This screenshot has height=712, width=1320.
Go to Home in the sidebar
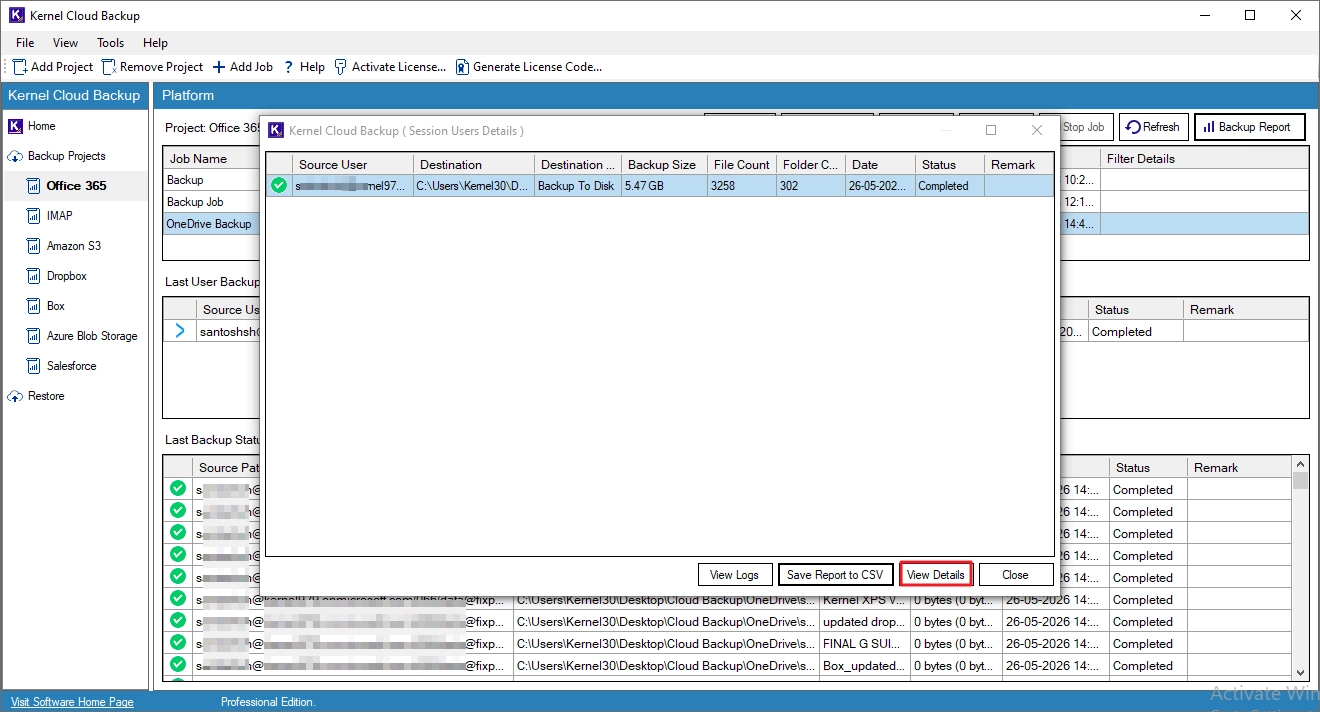(x=42, y=126)
